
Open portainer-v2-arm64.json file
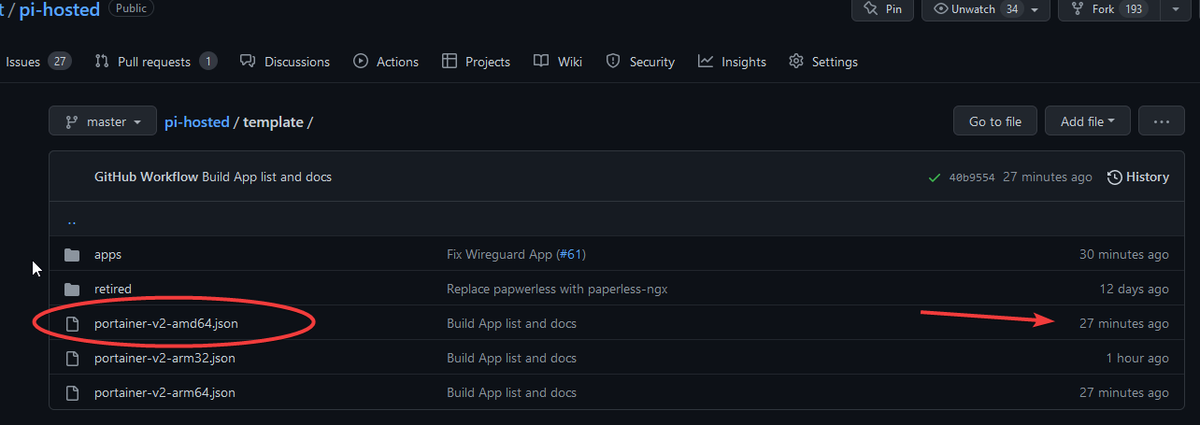coord(165,392)
